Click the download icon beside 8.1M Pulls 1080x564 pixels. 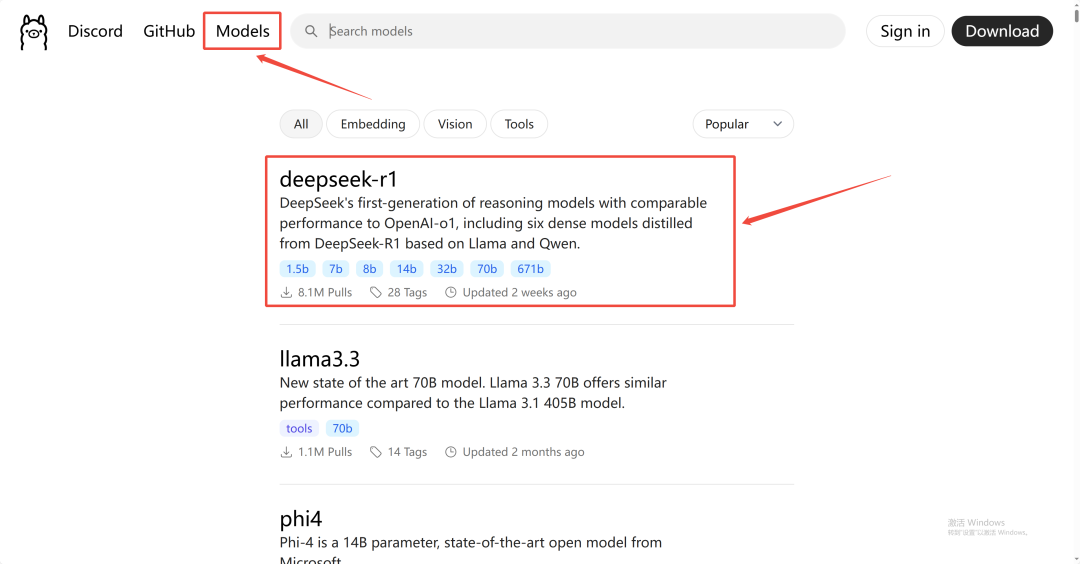[286, 293]
